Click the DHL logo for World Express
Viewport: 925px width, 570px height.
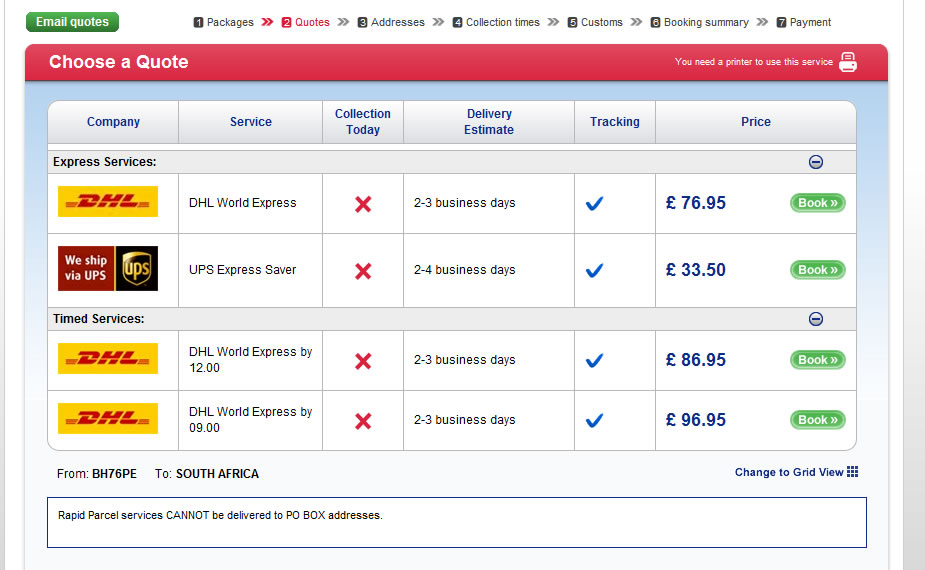pyautogui.click(x=108, y=202)
